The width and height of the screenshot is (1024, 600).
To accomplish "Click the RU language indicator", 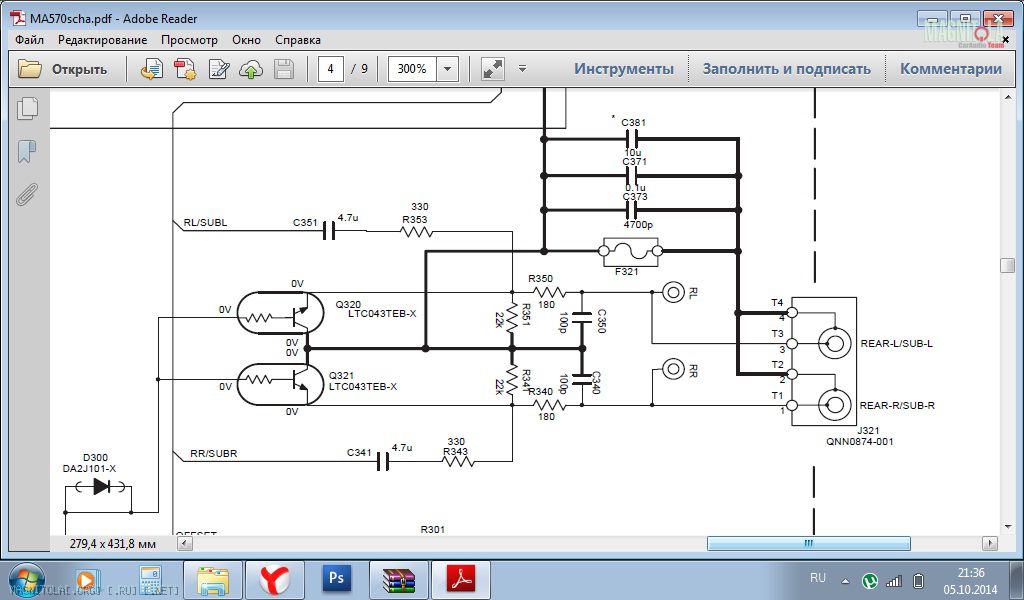I will 818,578.
